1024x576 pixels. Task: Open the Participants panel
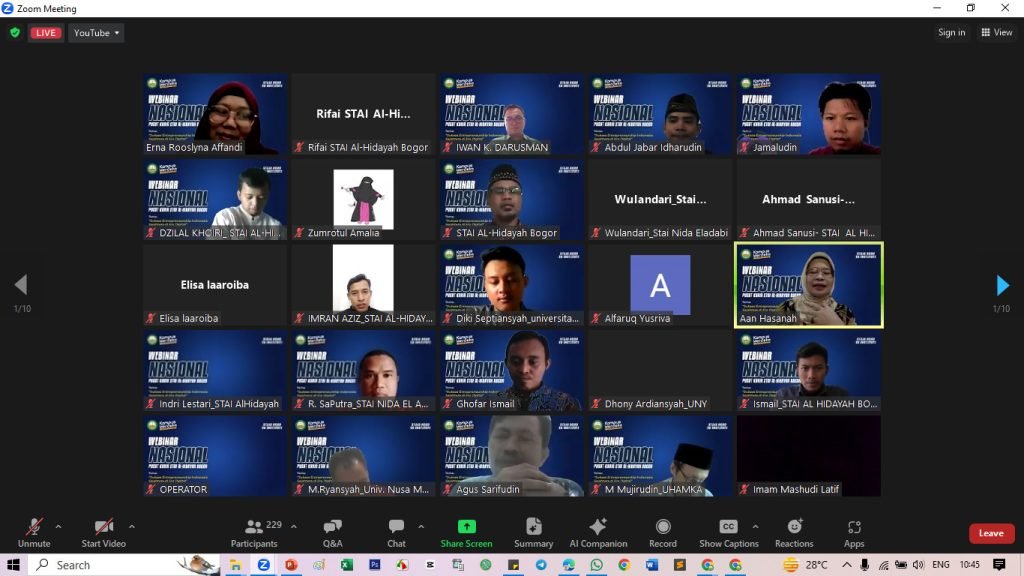[255, 532]
